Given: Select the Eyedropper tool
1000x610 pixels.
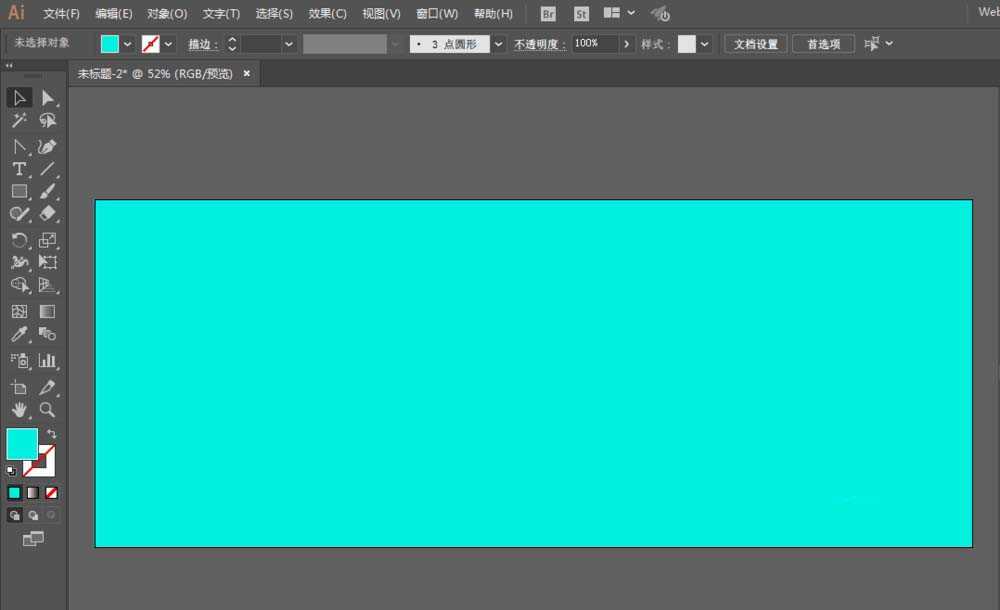Looking at the screenshot, I should point(19,335).
